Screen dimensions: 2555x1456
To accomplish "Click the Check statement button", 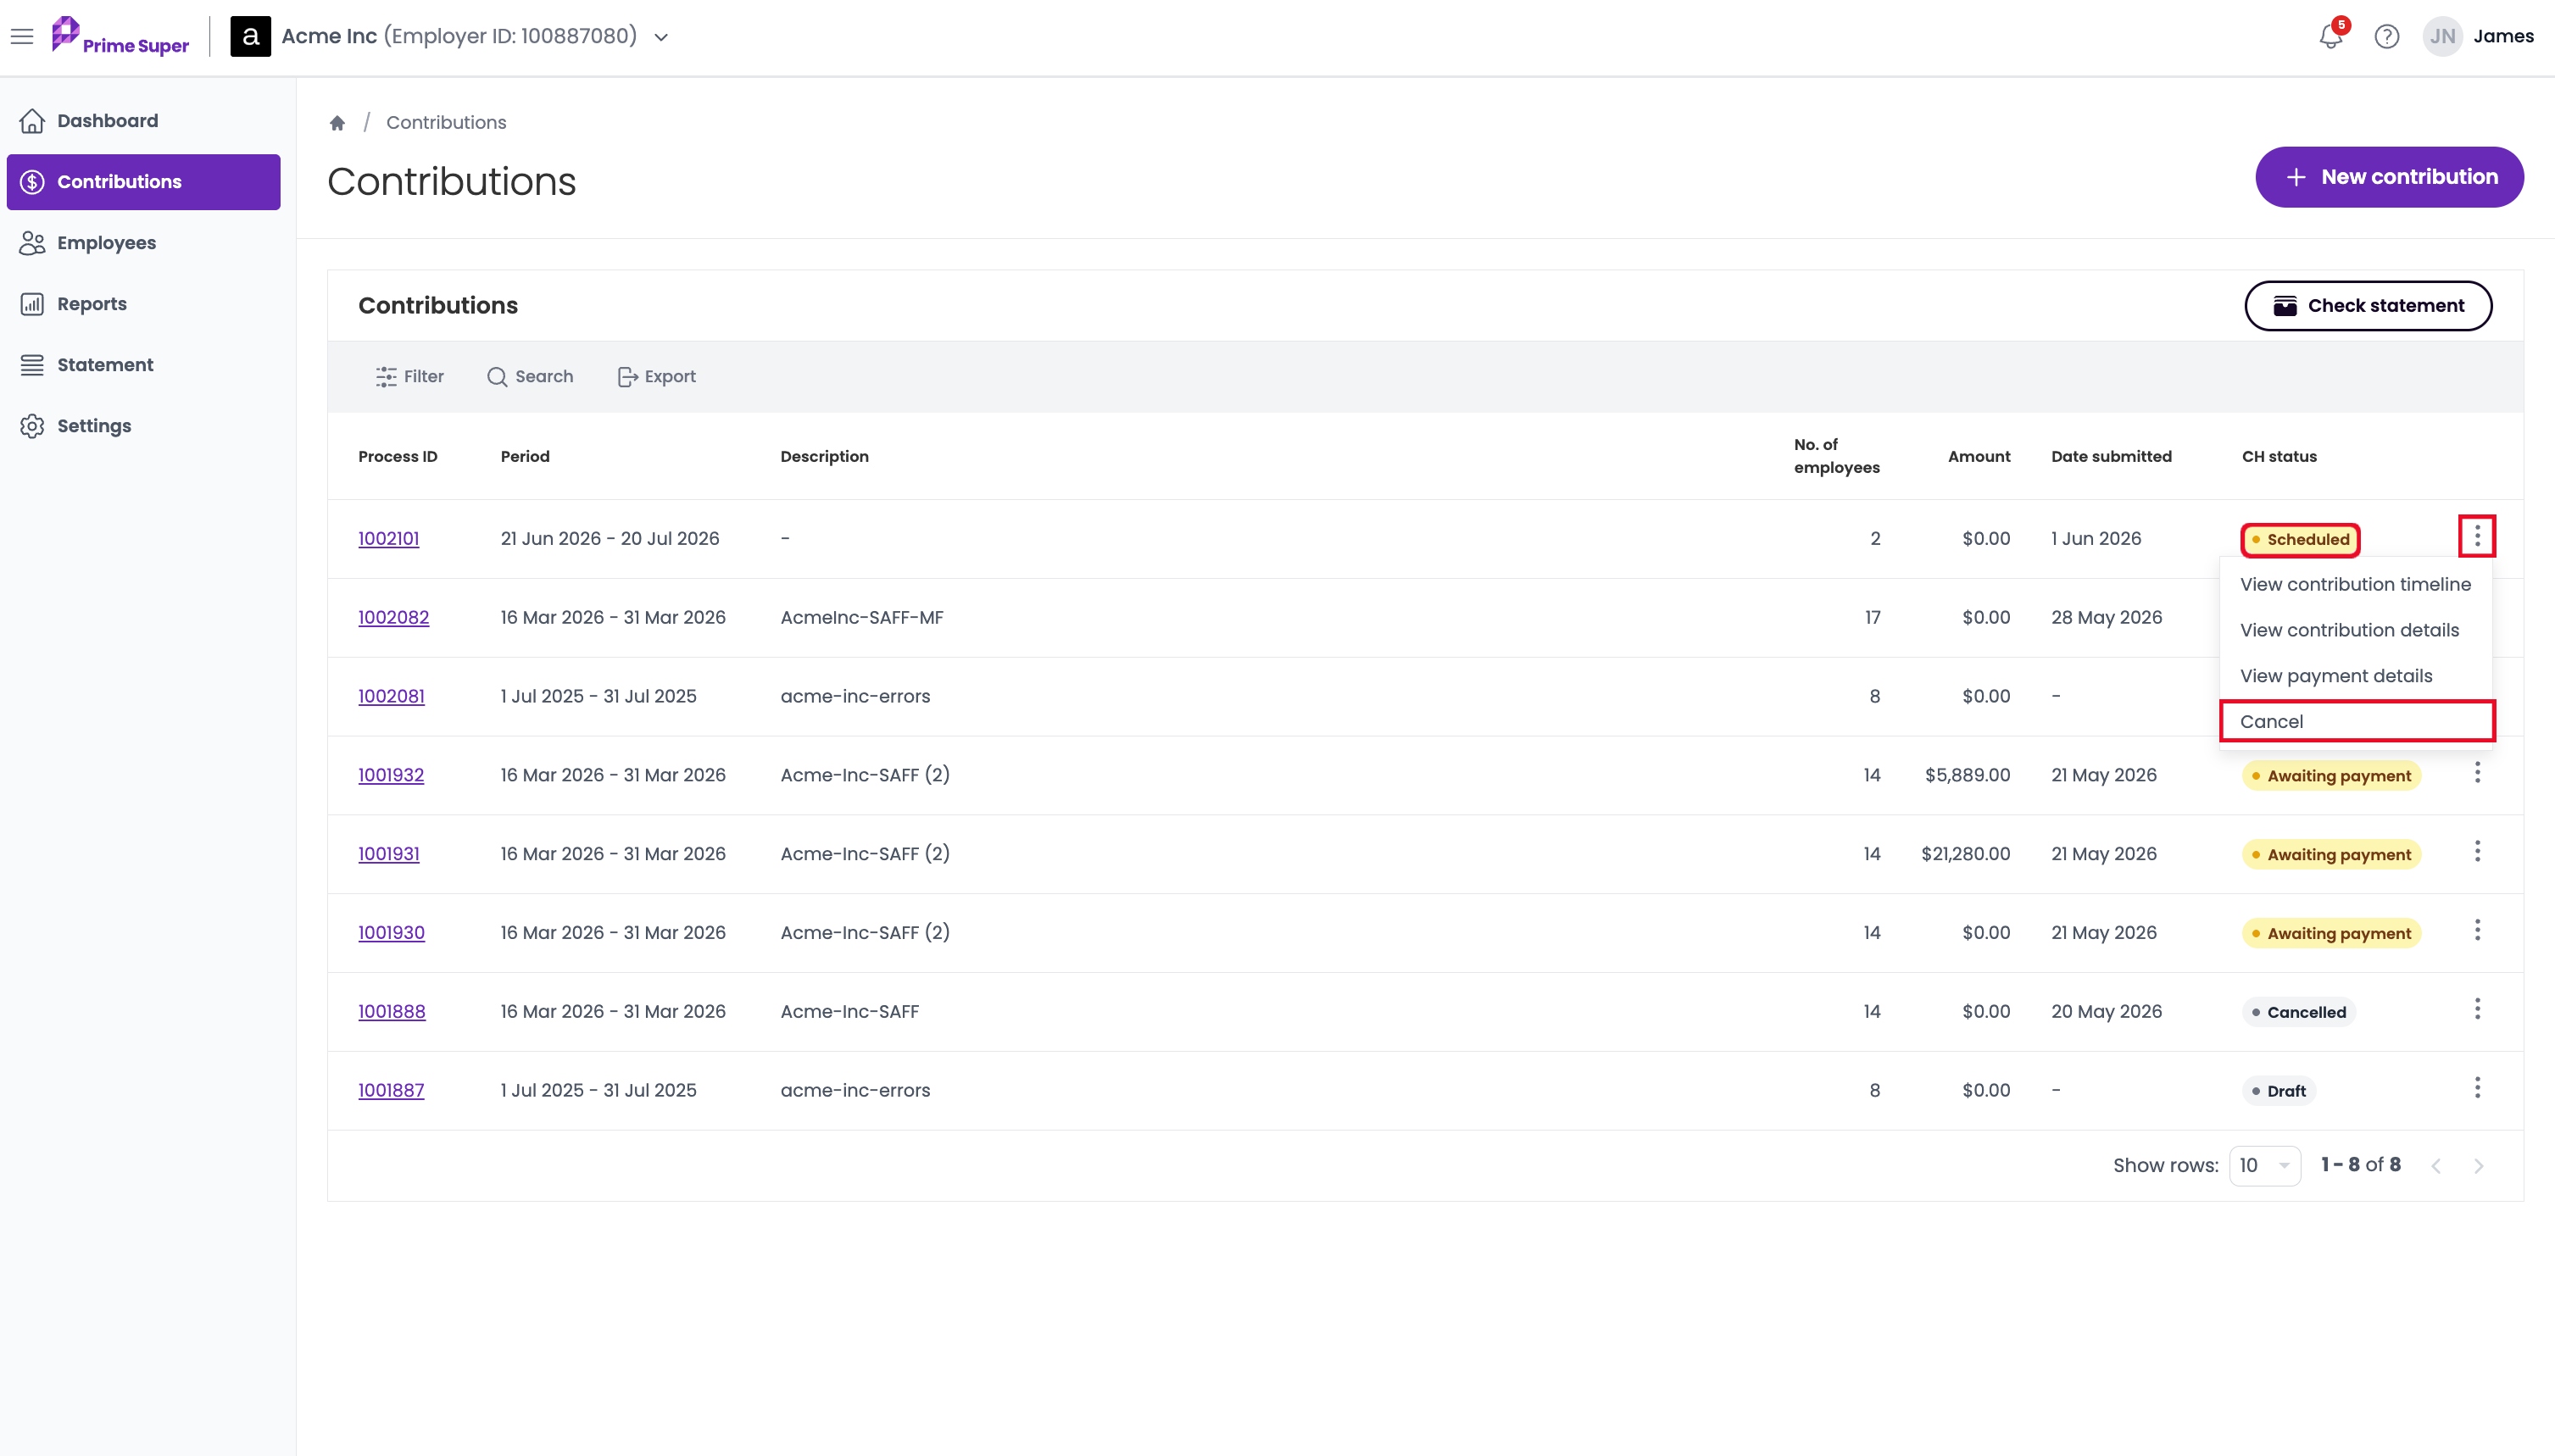I will coord(2368,306).
